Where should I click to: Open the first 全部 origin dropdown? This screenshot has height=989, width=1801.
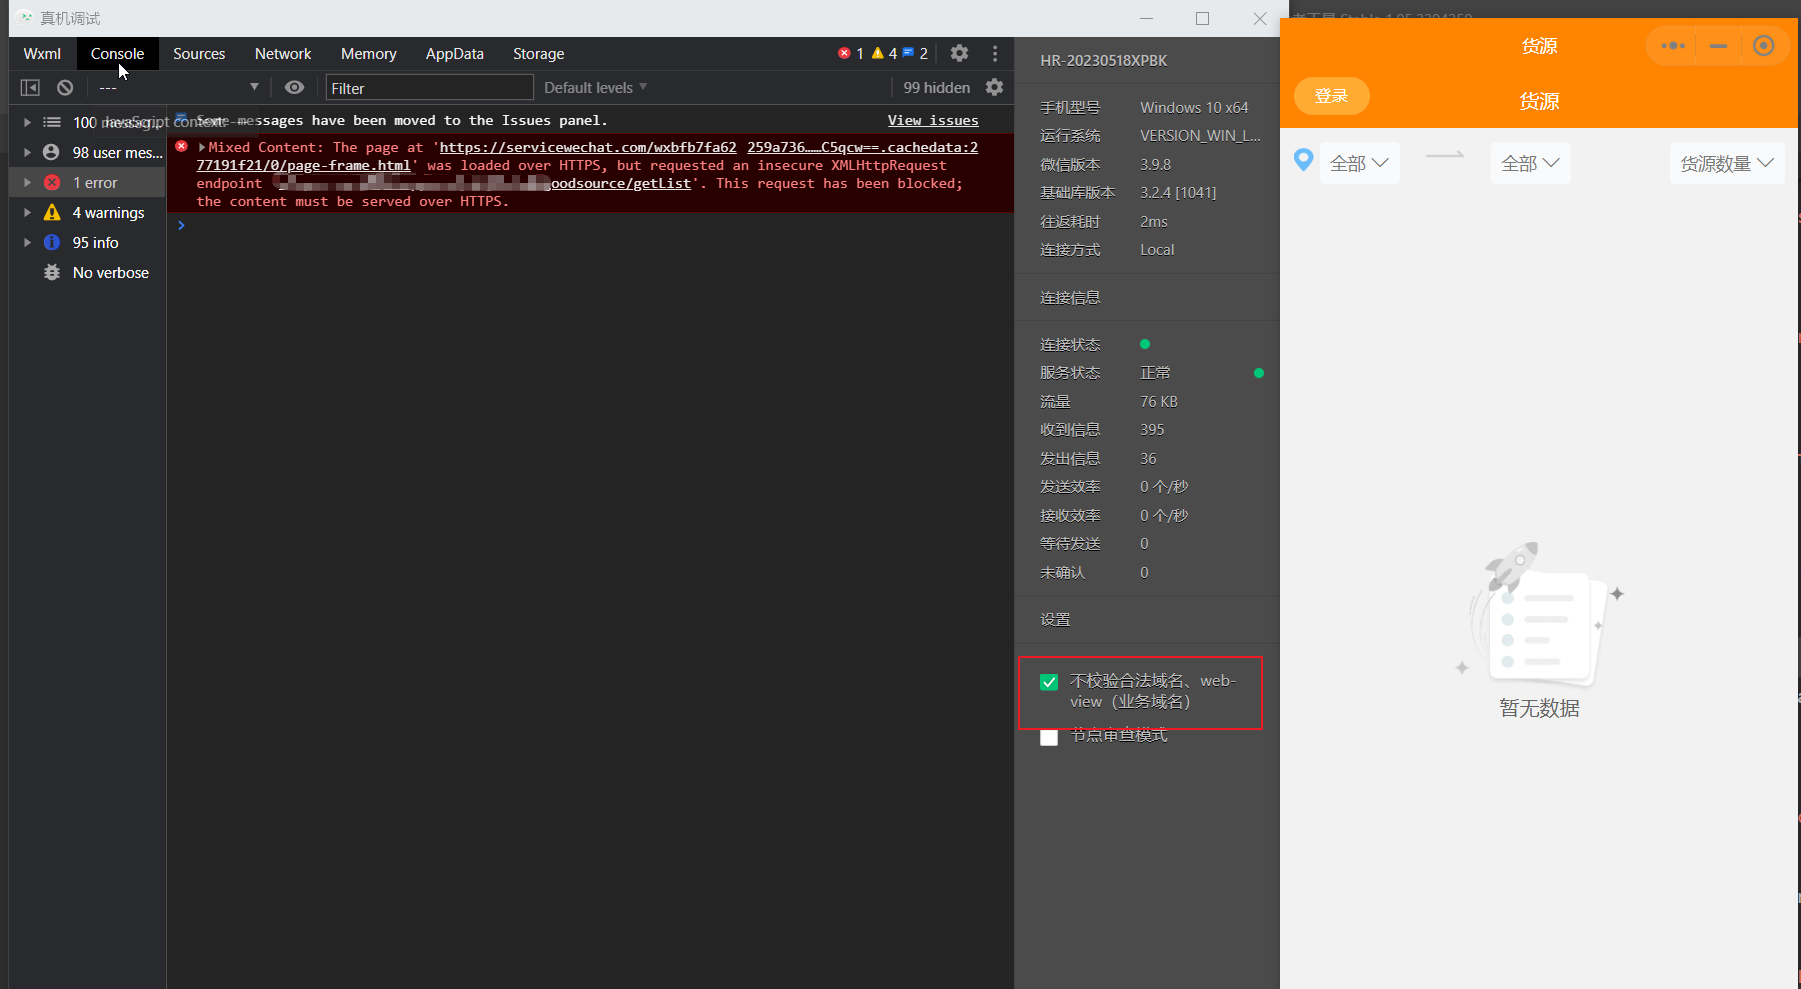pos(1359,163)
